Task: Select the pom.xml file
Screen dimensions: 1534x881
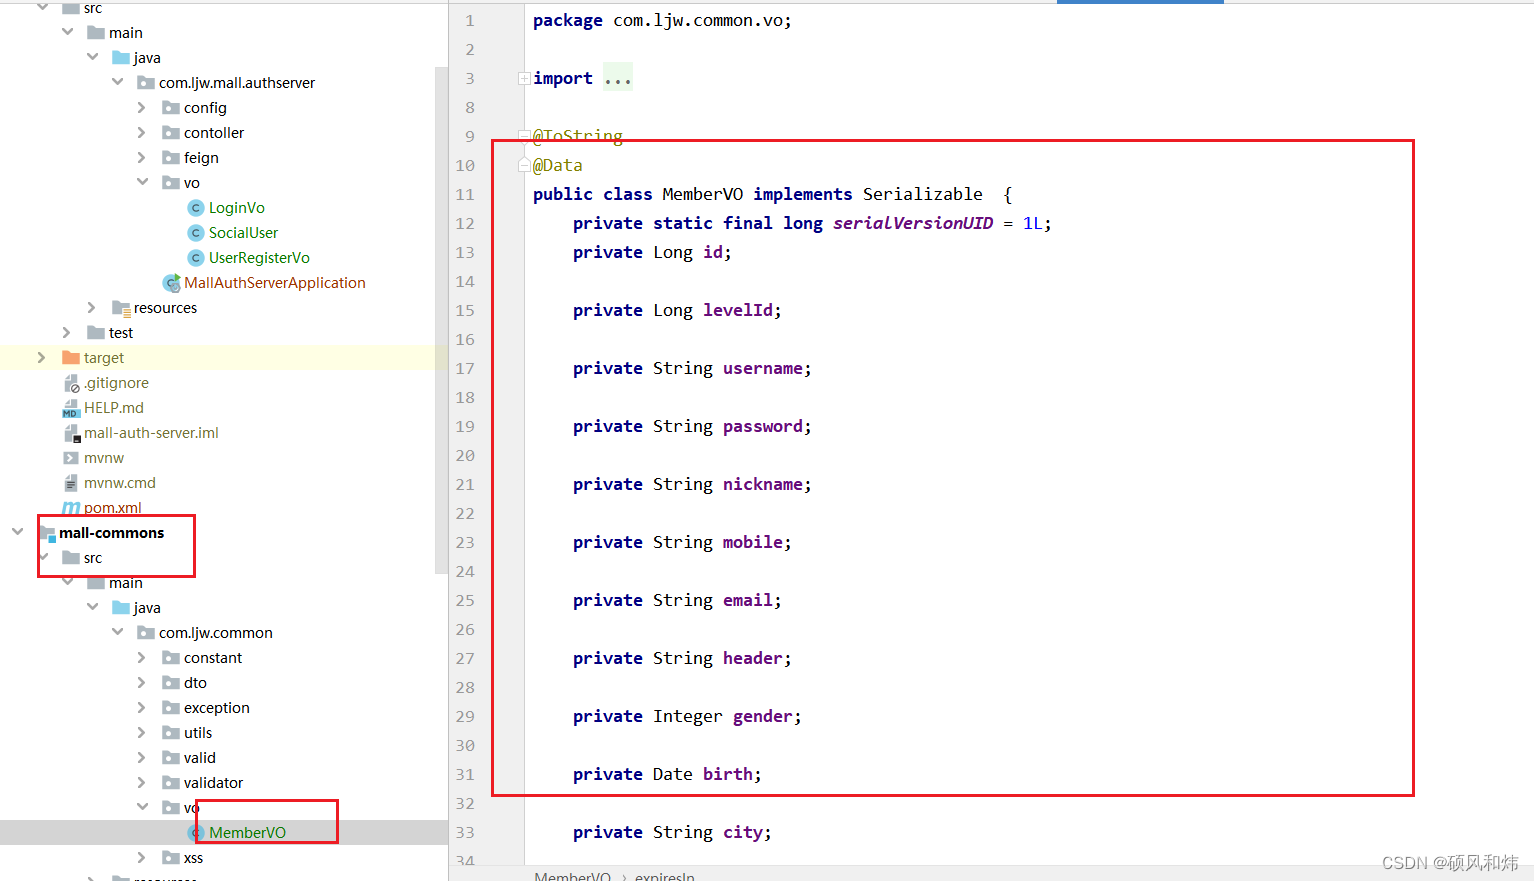Action: pos(112,508)
